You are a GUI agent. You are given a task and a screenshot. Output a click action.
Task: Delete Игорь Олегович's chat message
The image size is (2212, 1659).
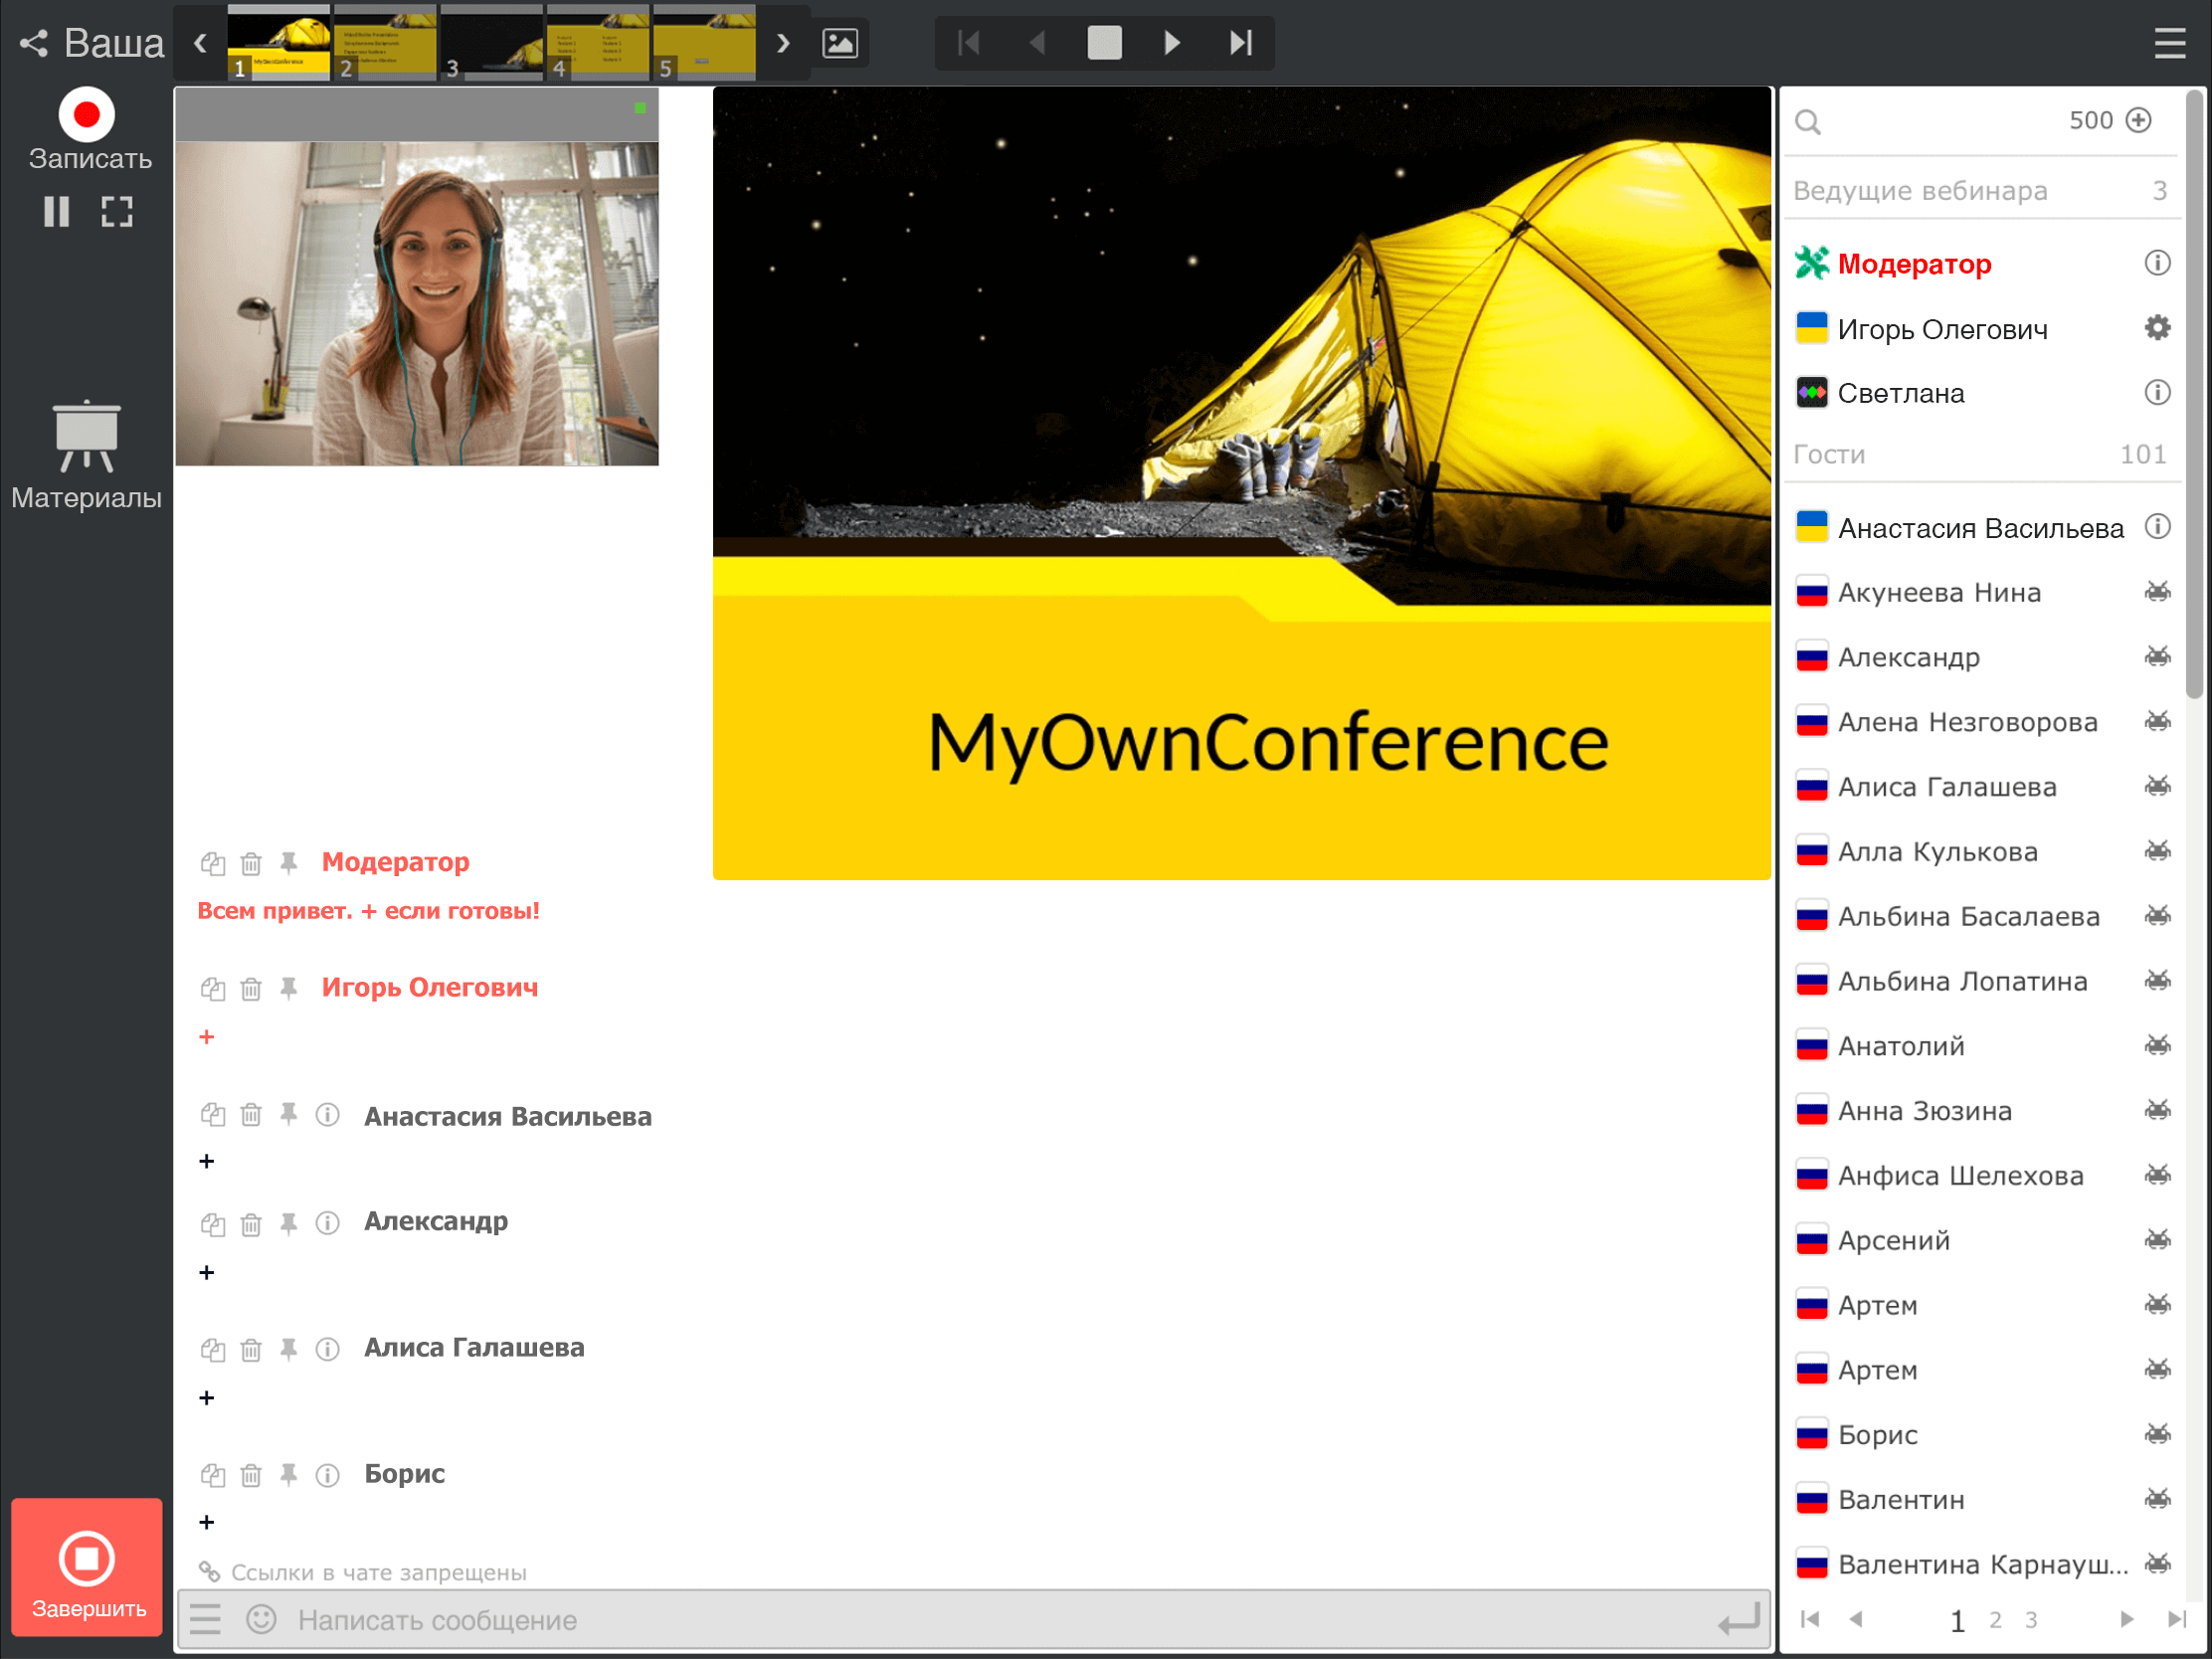point(251,989)
